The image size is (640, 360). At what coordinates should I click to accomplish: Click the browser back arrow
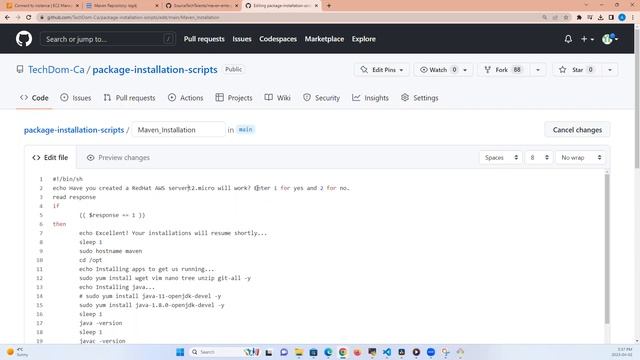[x=7, y=17]
